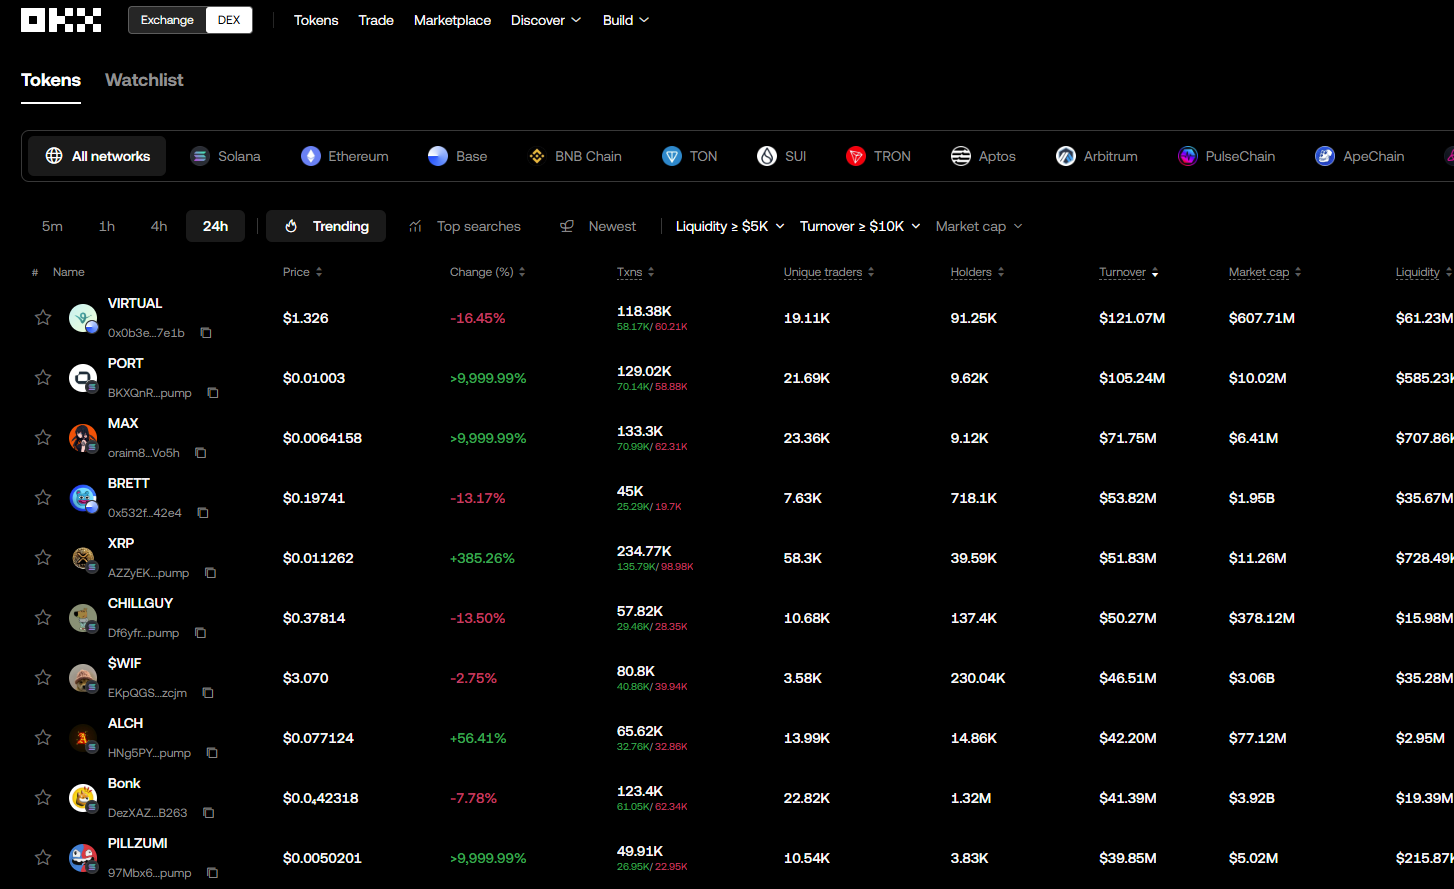Filter by PulseChain network

click(x=1227, y=156)
